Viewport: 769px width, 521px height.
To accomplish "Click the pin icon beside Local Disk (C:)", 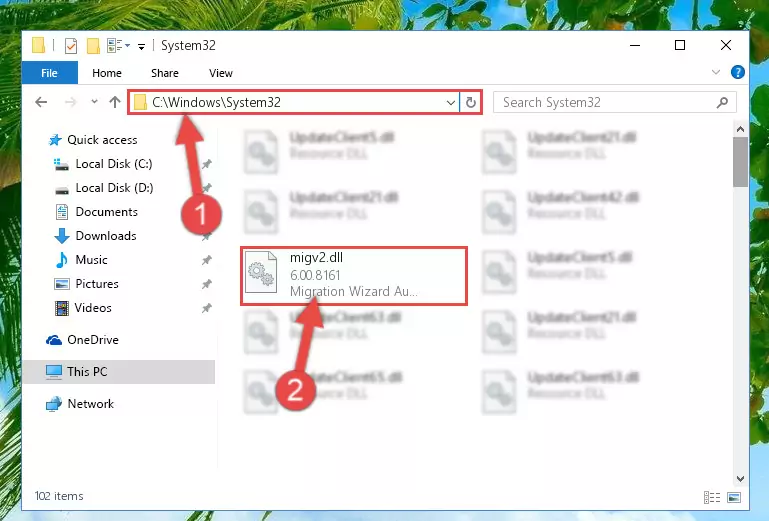I will (206, 164).
